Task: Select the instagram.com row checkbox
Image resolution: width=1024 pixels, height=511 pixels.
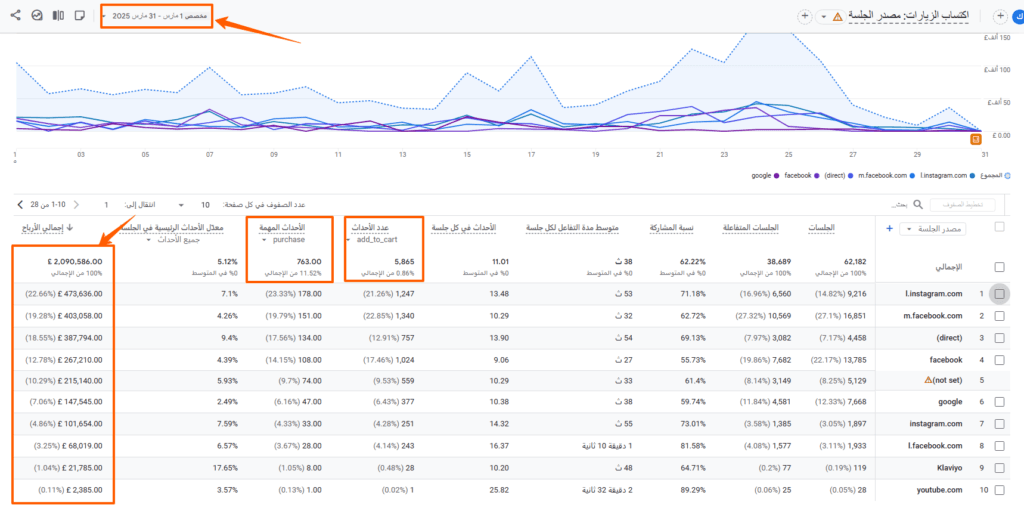Action: click(x=999, y=423)
